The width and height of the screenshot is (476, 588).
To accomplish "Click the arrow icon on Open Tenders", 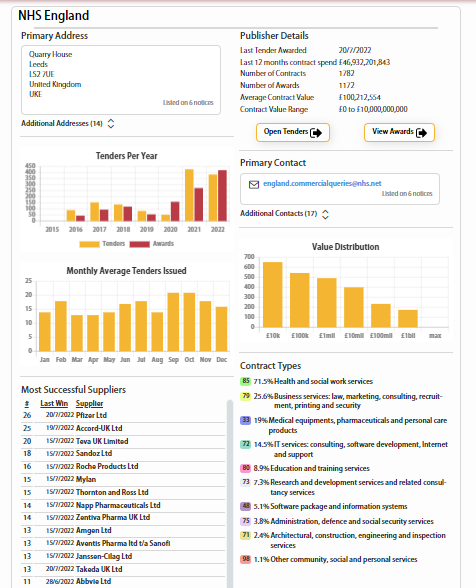I will pyautogui.click(x=316, y=133).
